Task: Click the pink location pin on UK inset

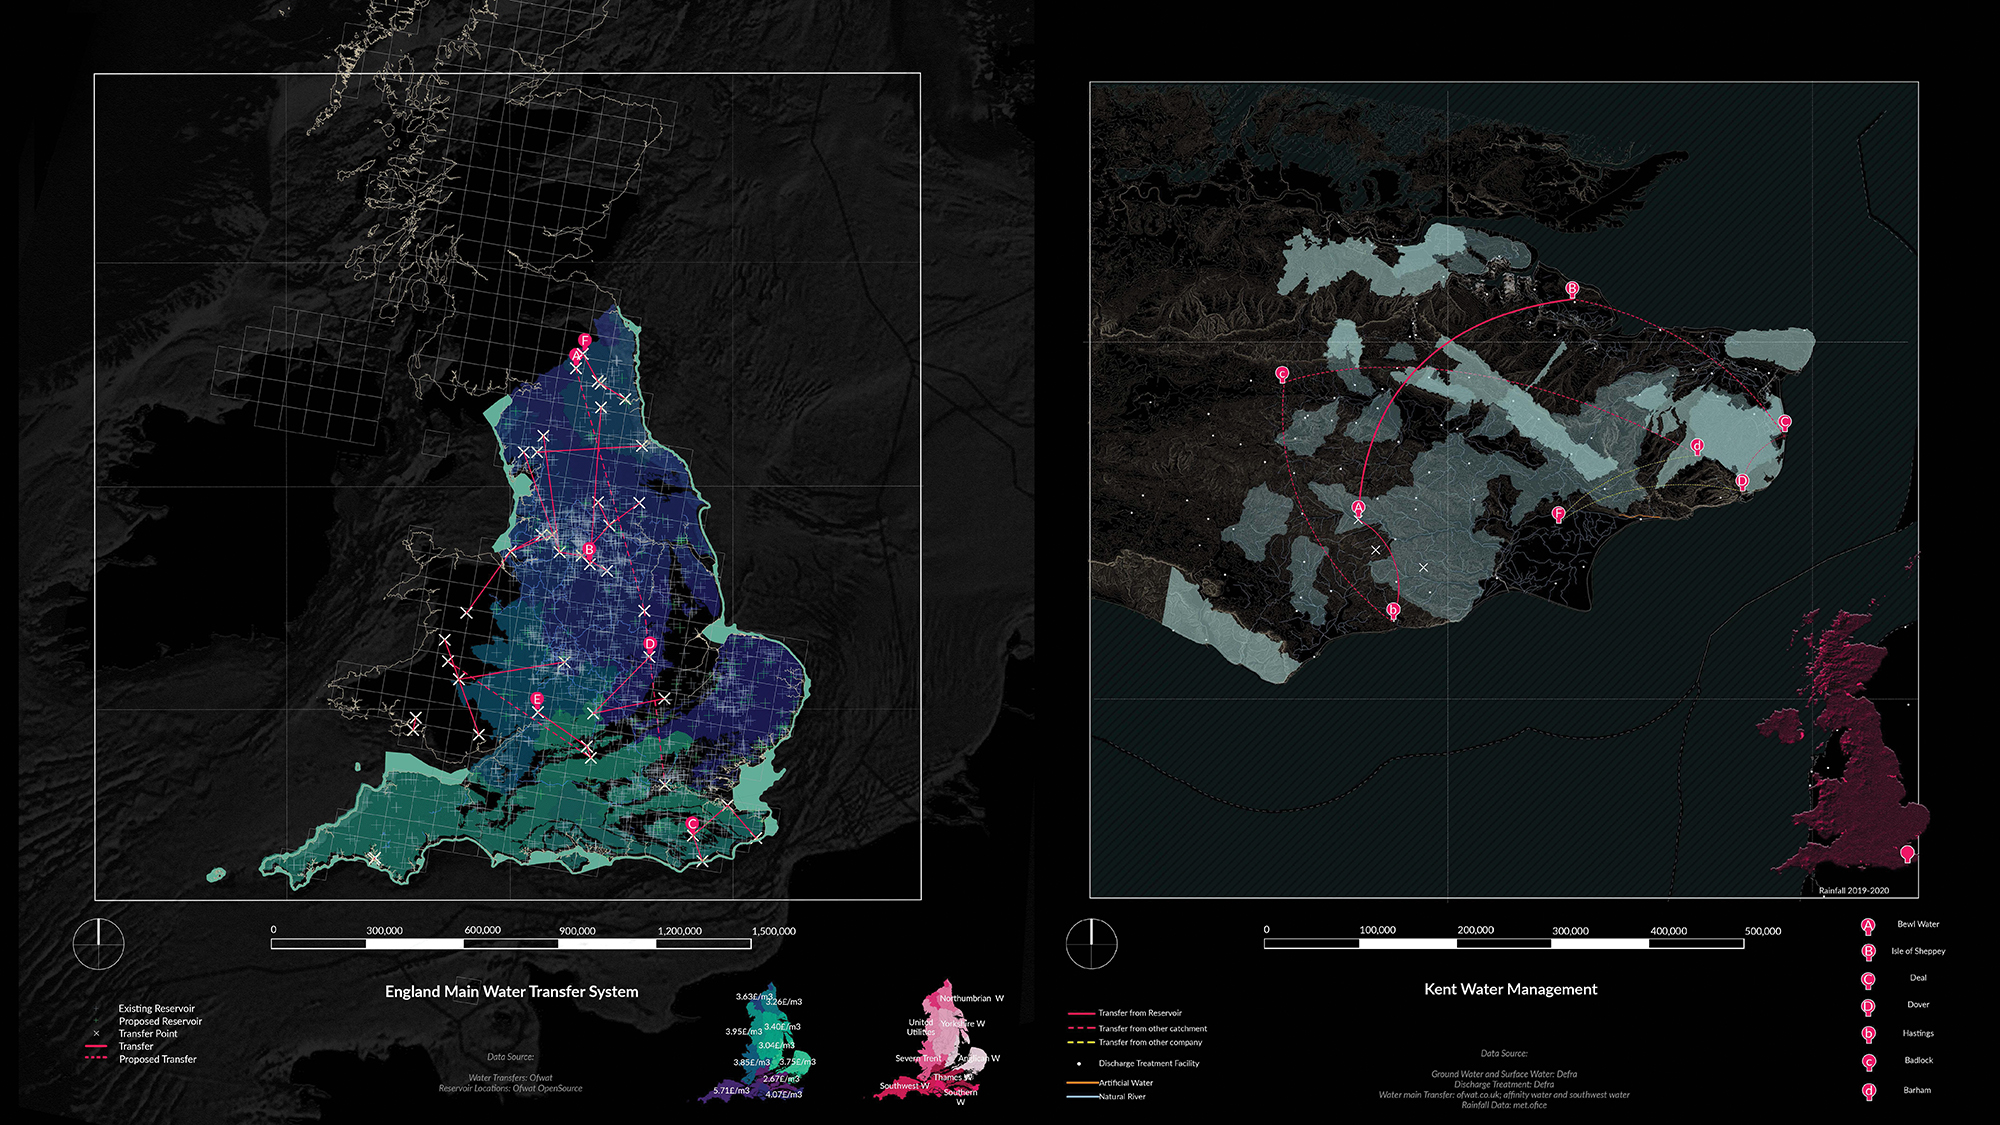Action: pyautogui.click(x=1907, y=853)
